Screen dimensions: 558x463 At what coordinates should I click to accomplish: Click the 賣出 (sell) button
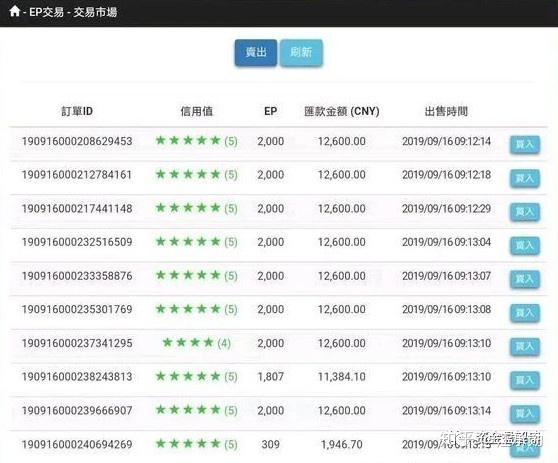tap(256, 53)
